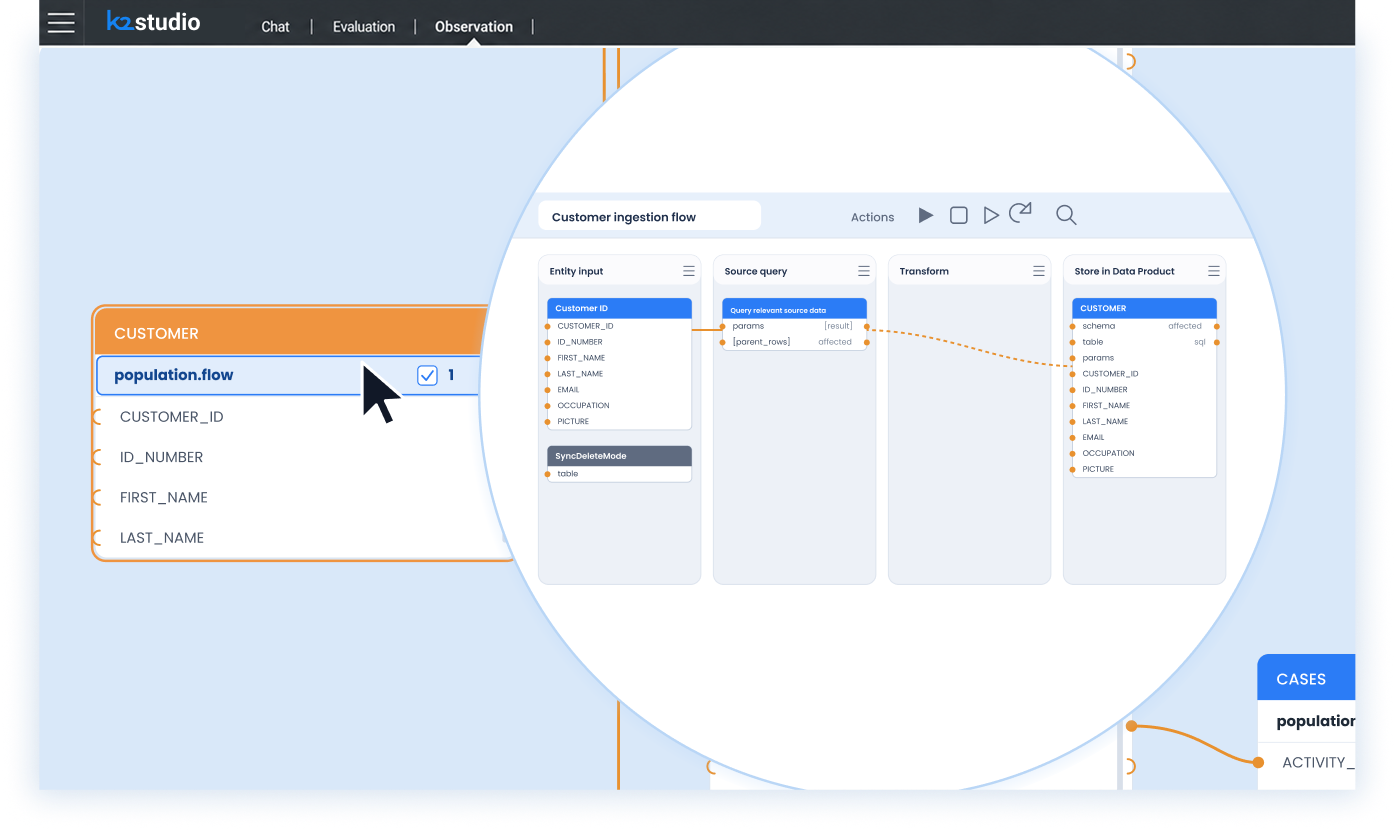The width and height of the screenshot is (1395, 831).
Task: Open Transform stage menu icon
Action: click(1039, 271)
